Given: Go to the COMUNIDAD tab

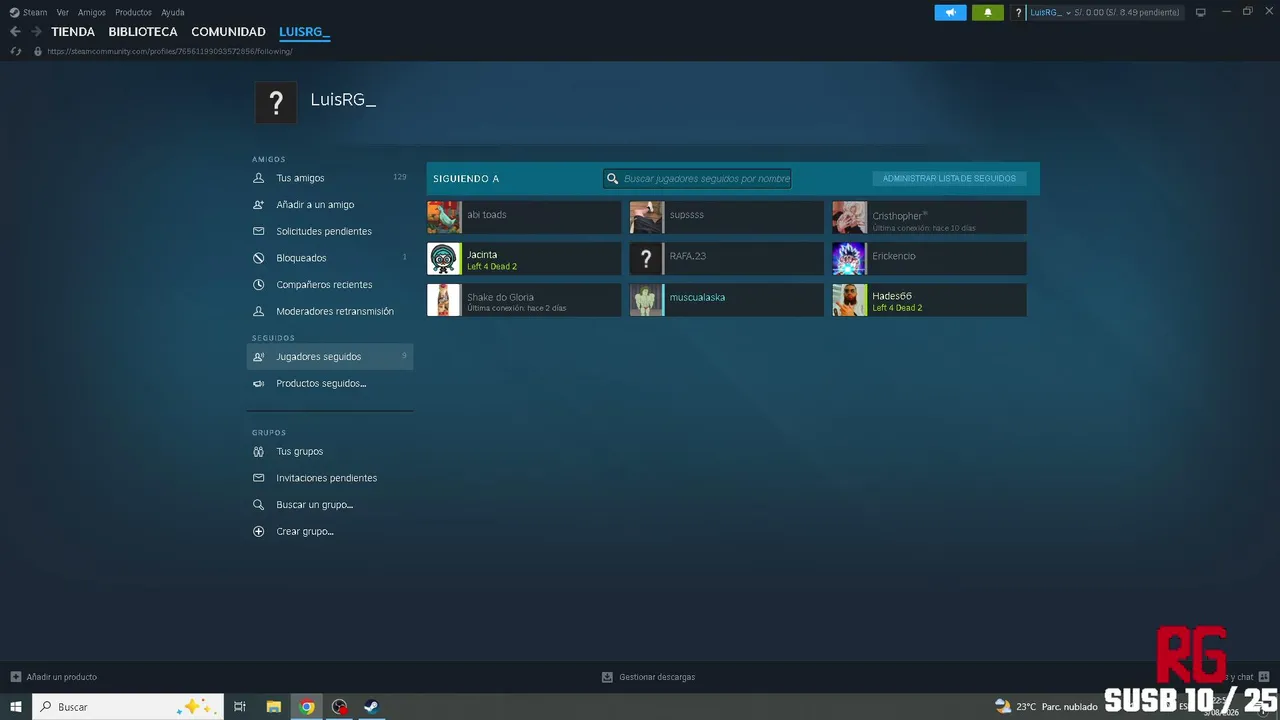Looking at the screenshot, I should [228, 32].
